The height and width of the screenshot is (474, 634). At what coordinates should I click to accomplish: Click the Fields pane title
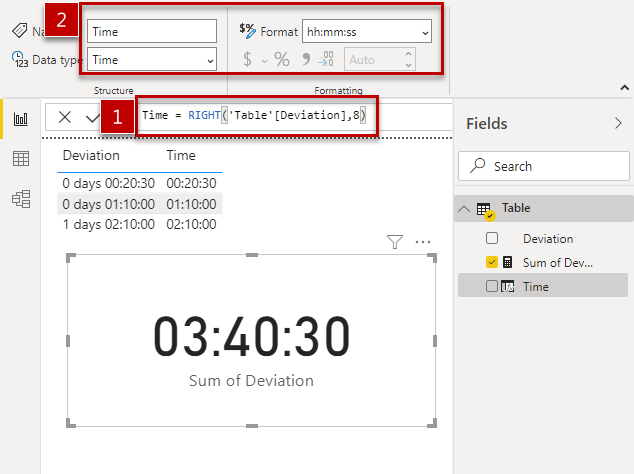point(486,124)
